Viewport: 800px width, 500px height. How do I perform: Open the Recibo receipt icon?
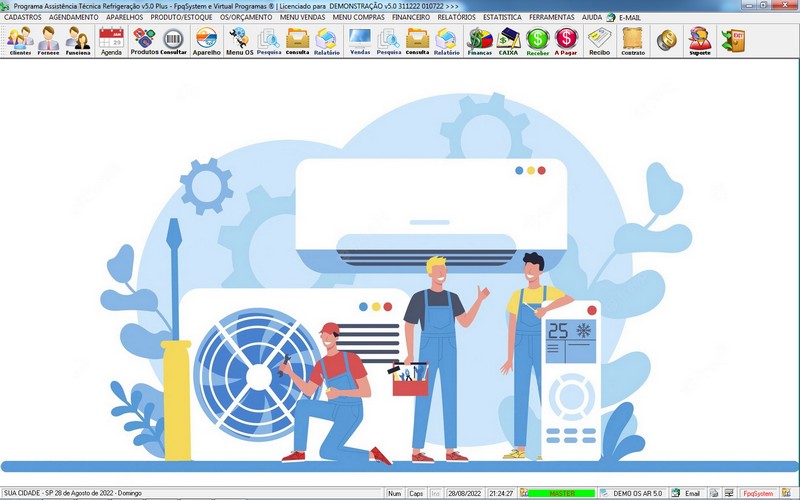point(599,41)
